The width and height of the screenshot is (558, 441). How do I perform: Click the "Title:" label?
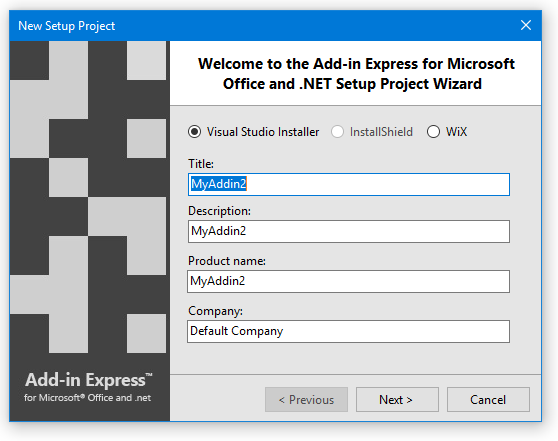[201, 164]
